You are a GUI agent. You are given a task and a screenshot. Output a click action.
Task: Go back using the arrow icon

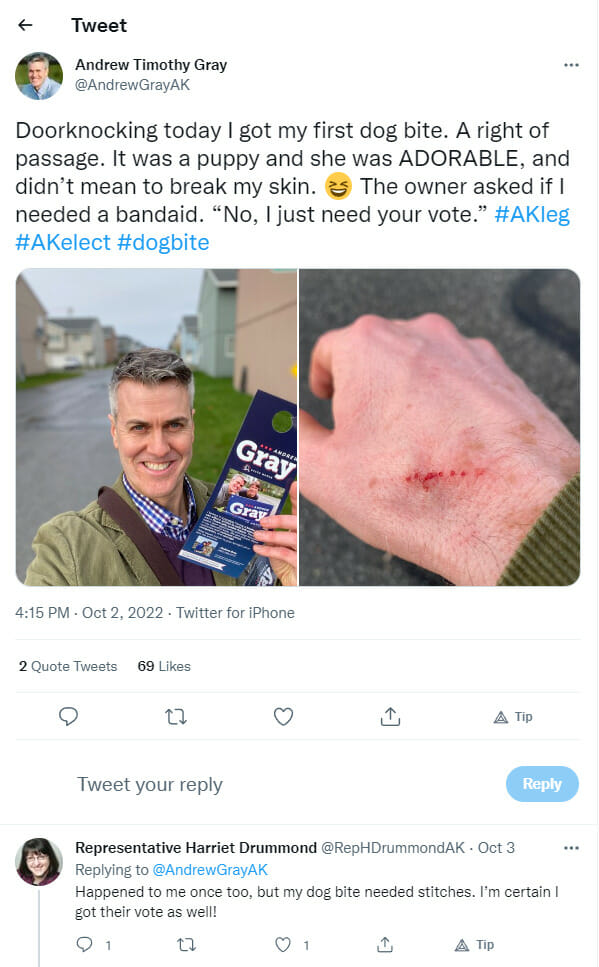pos(25,25)
